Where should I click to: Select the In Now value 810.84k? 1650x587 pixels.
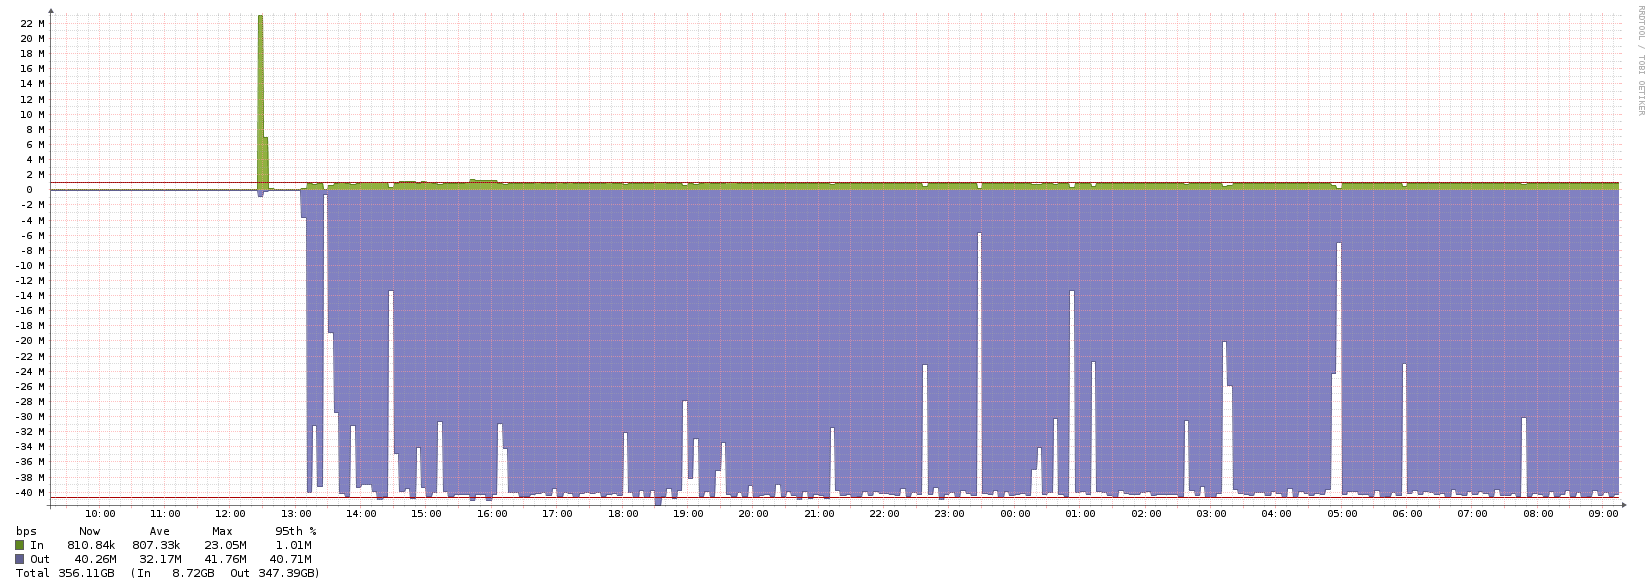click(x=91, y=545)
